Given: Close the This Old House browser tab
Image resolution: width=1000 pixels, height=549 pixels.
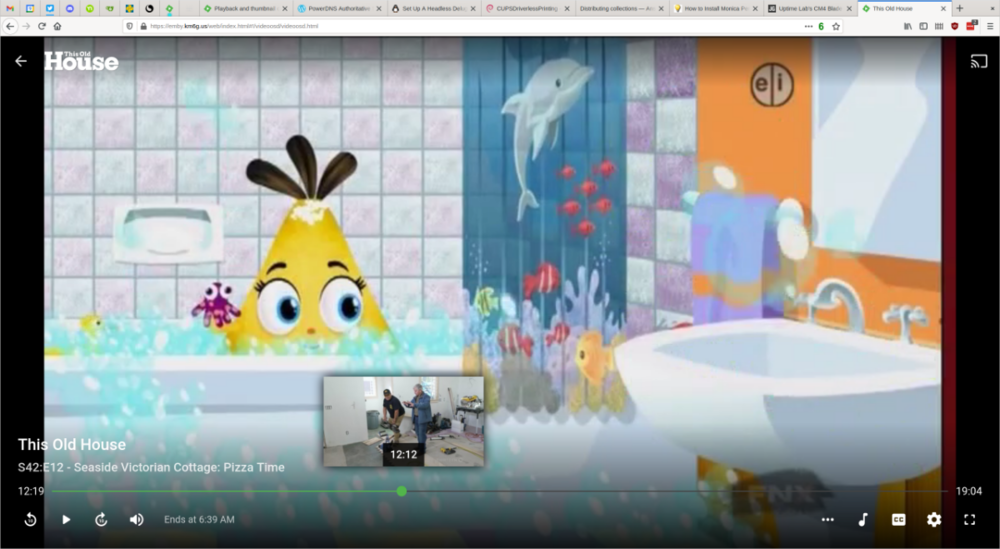Looking at the screenshot, I should tap(943, 9).
